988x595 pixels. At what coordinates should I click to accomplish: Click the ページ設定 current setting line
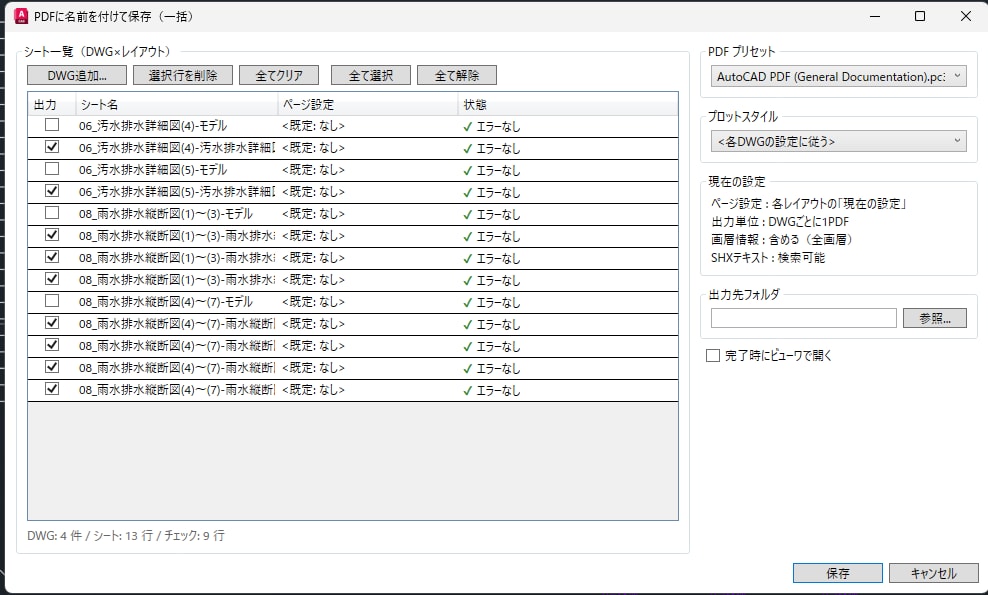pos(809,204)
